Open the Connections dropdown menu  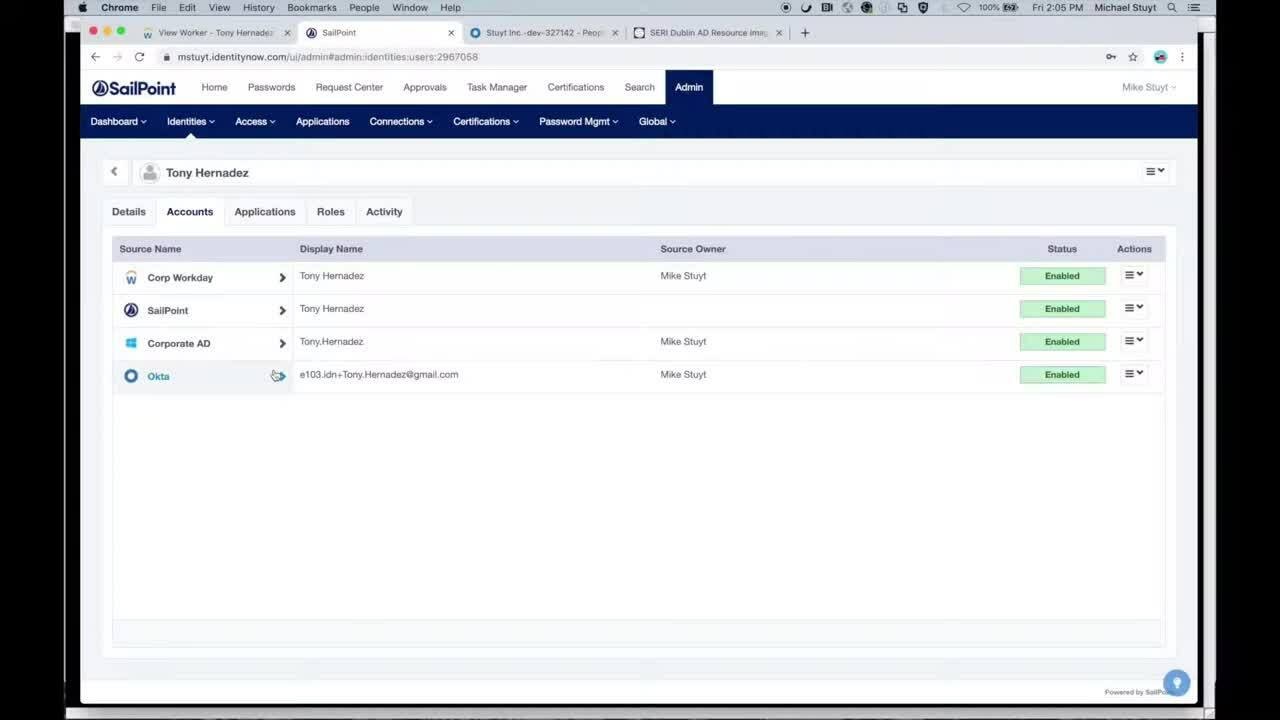[x=401, y=122]
